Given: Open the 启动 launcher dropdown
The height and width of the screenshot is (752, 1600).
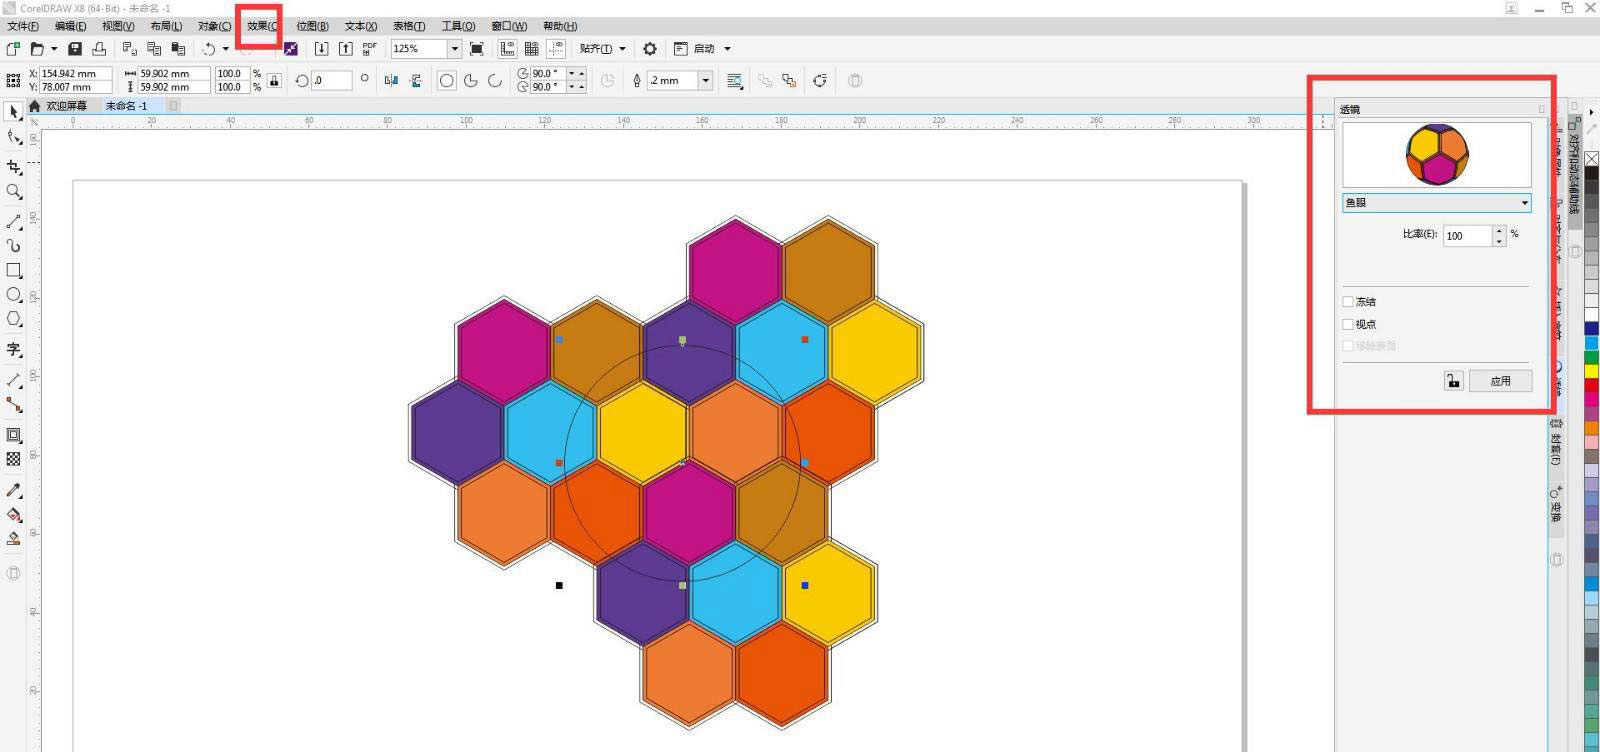Looking at the screenshot, I should point(727,48).
